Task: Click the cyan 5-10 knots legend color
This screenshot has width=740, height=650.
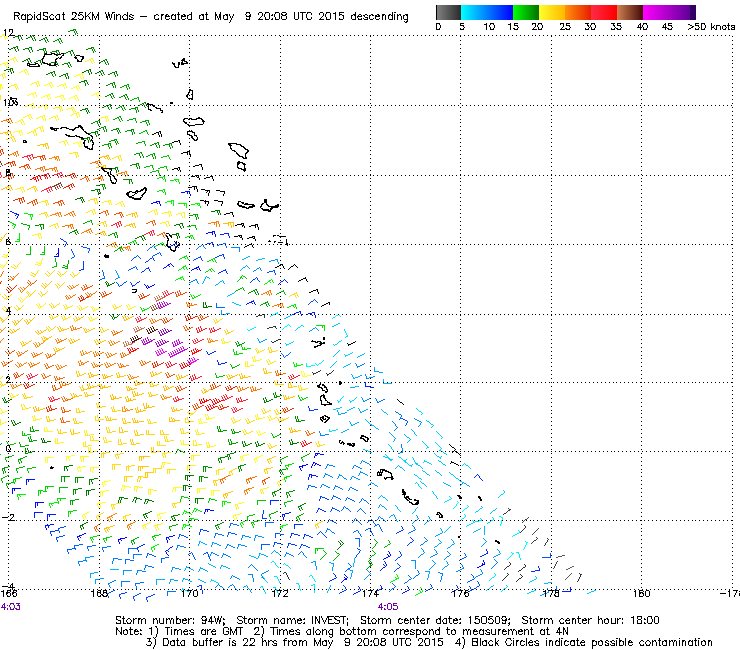Action: 474,12
